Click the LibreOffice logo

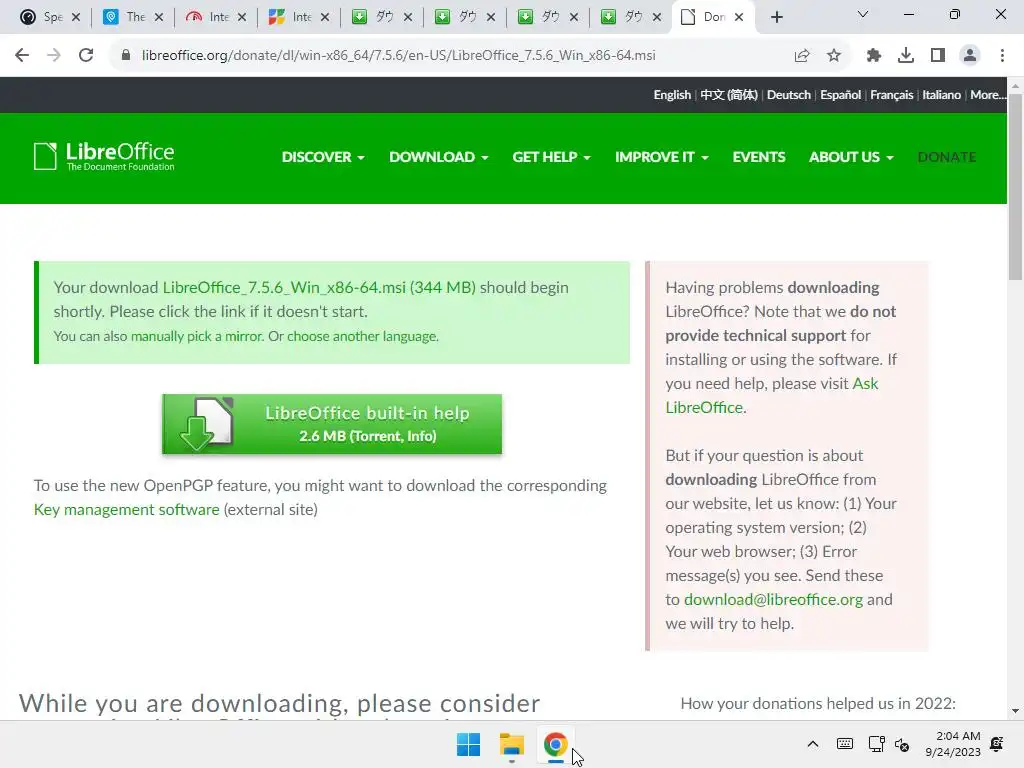(x=104, y=157)
